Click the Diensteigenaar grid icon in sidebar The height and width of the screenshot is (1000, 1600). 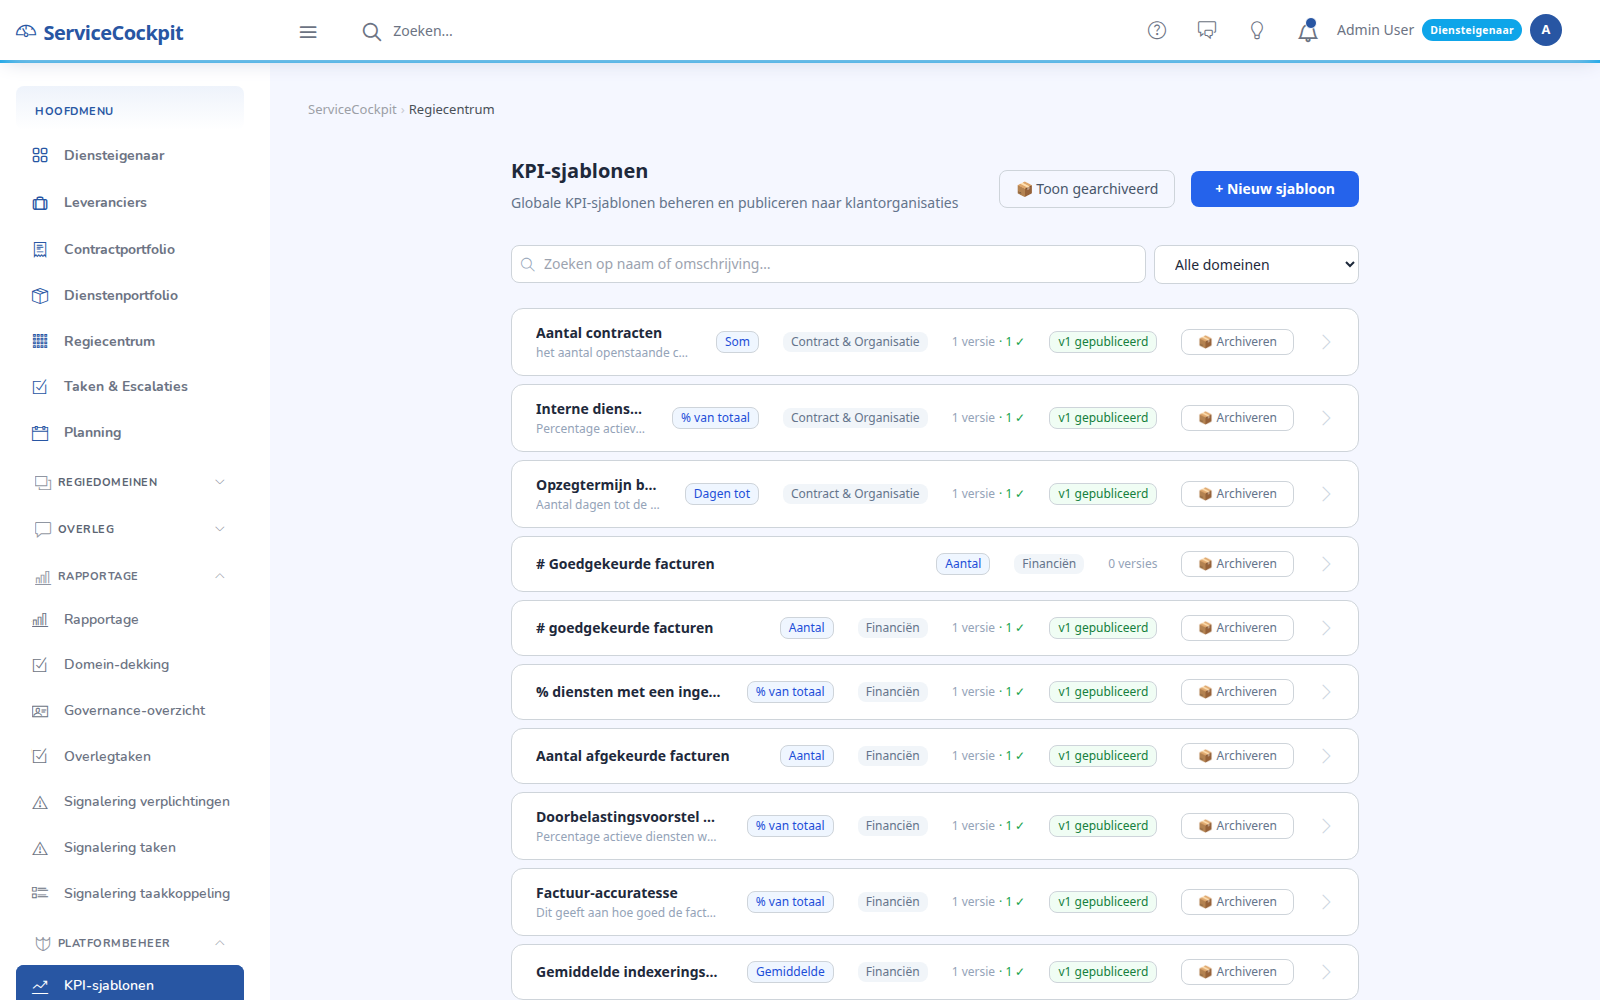pos(40,155)
